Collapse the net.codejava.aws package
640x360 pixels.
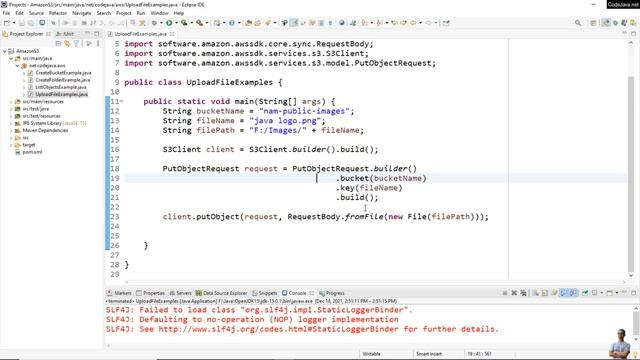click(18, 66)
